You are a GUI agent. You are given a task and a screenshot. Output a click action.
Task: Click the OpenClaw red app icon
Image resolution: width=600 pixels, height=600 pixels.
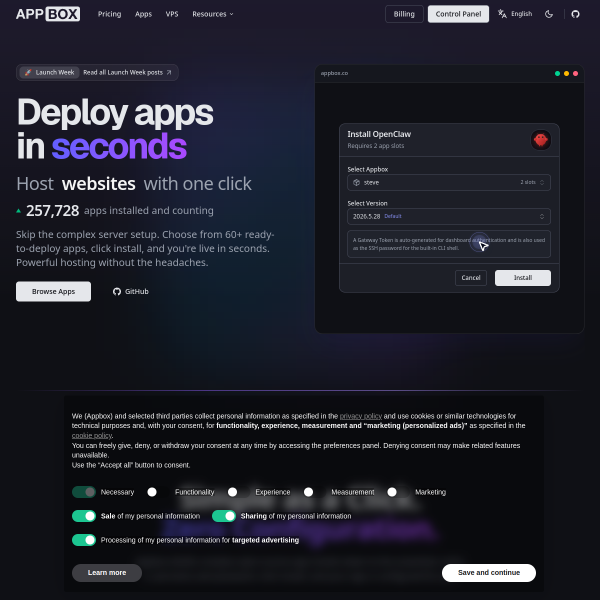coord(540,140)
